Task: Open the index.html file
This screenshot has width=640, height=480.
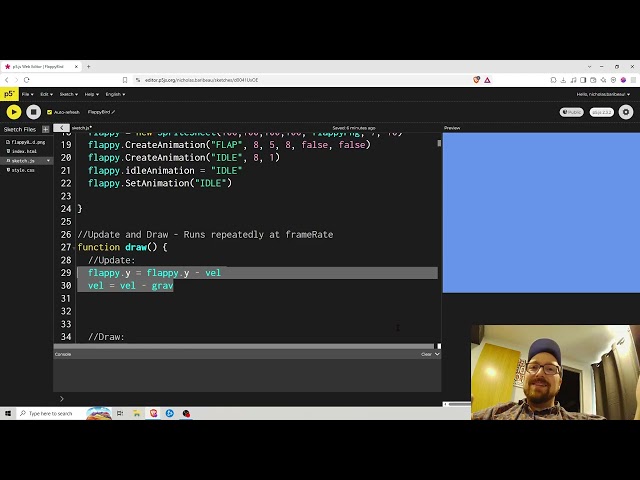Action: tap(22, 151)
